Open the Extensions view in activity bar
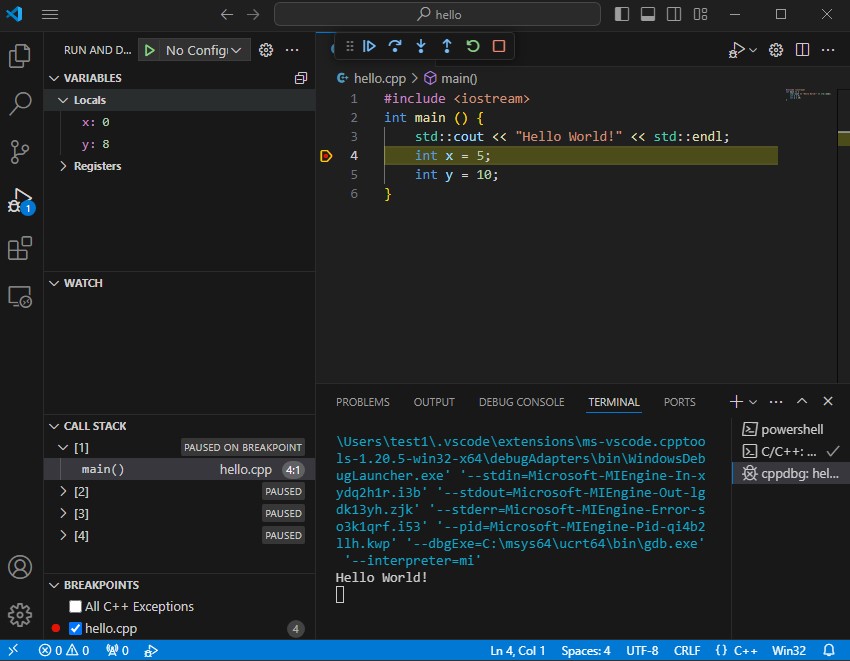Viewport: 850px width, 661px height. (x=20, y=249)
